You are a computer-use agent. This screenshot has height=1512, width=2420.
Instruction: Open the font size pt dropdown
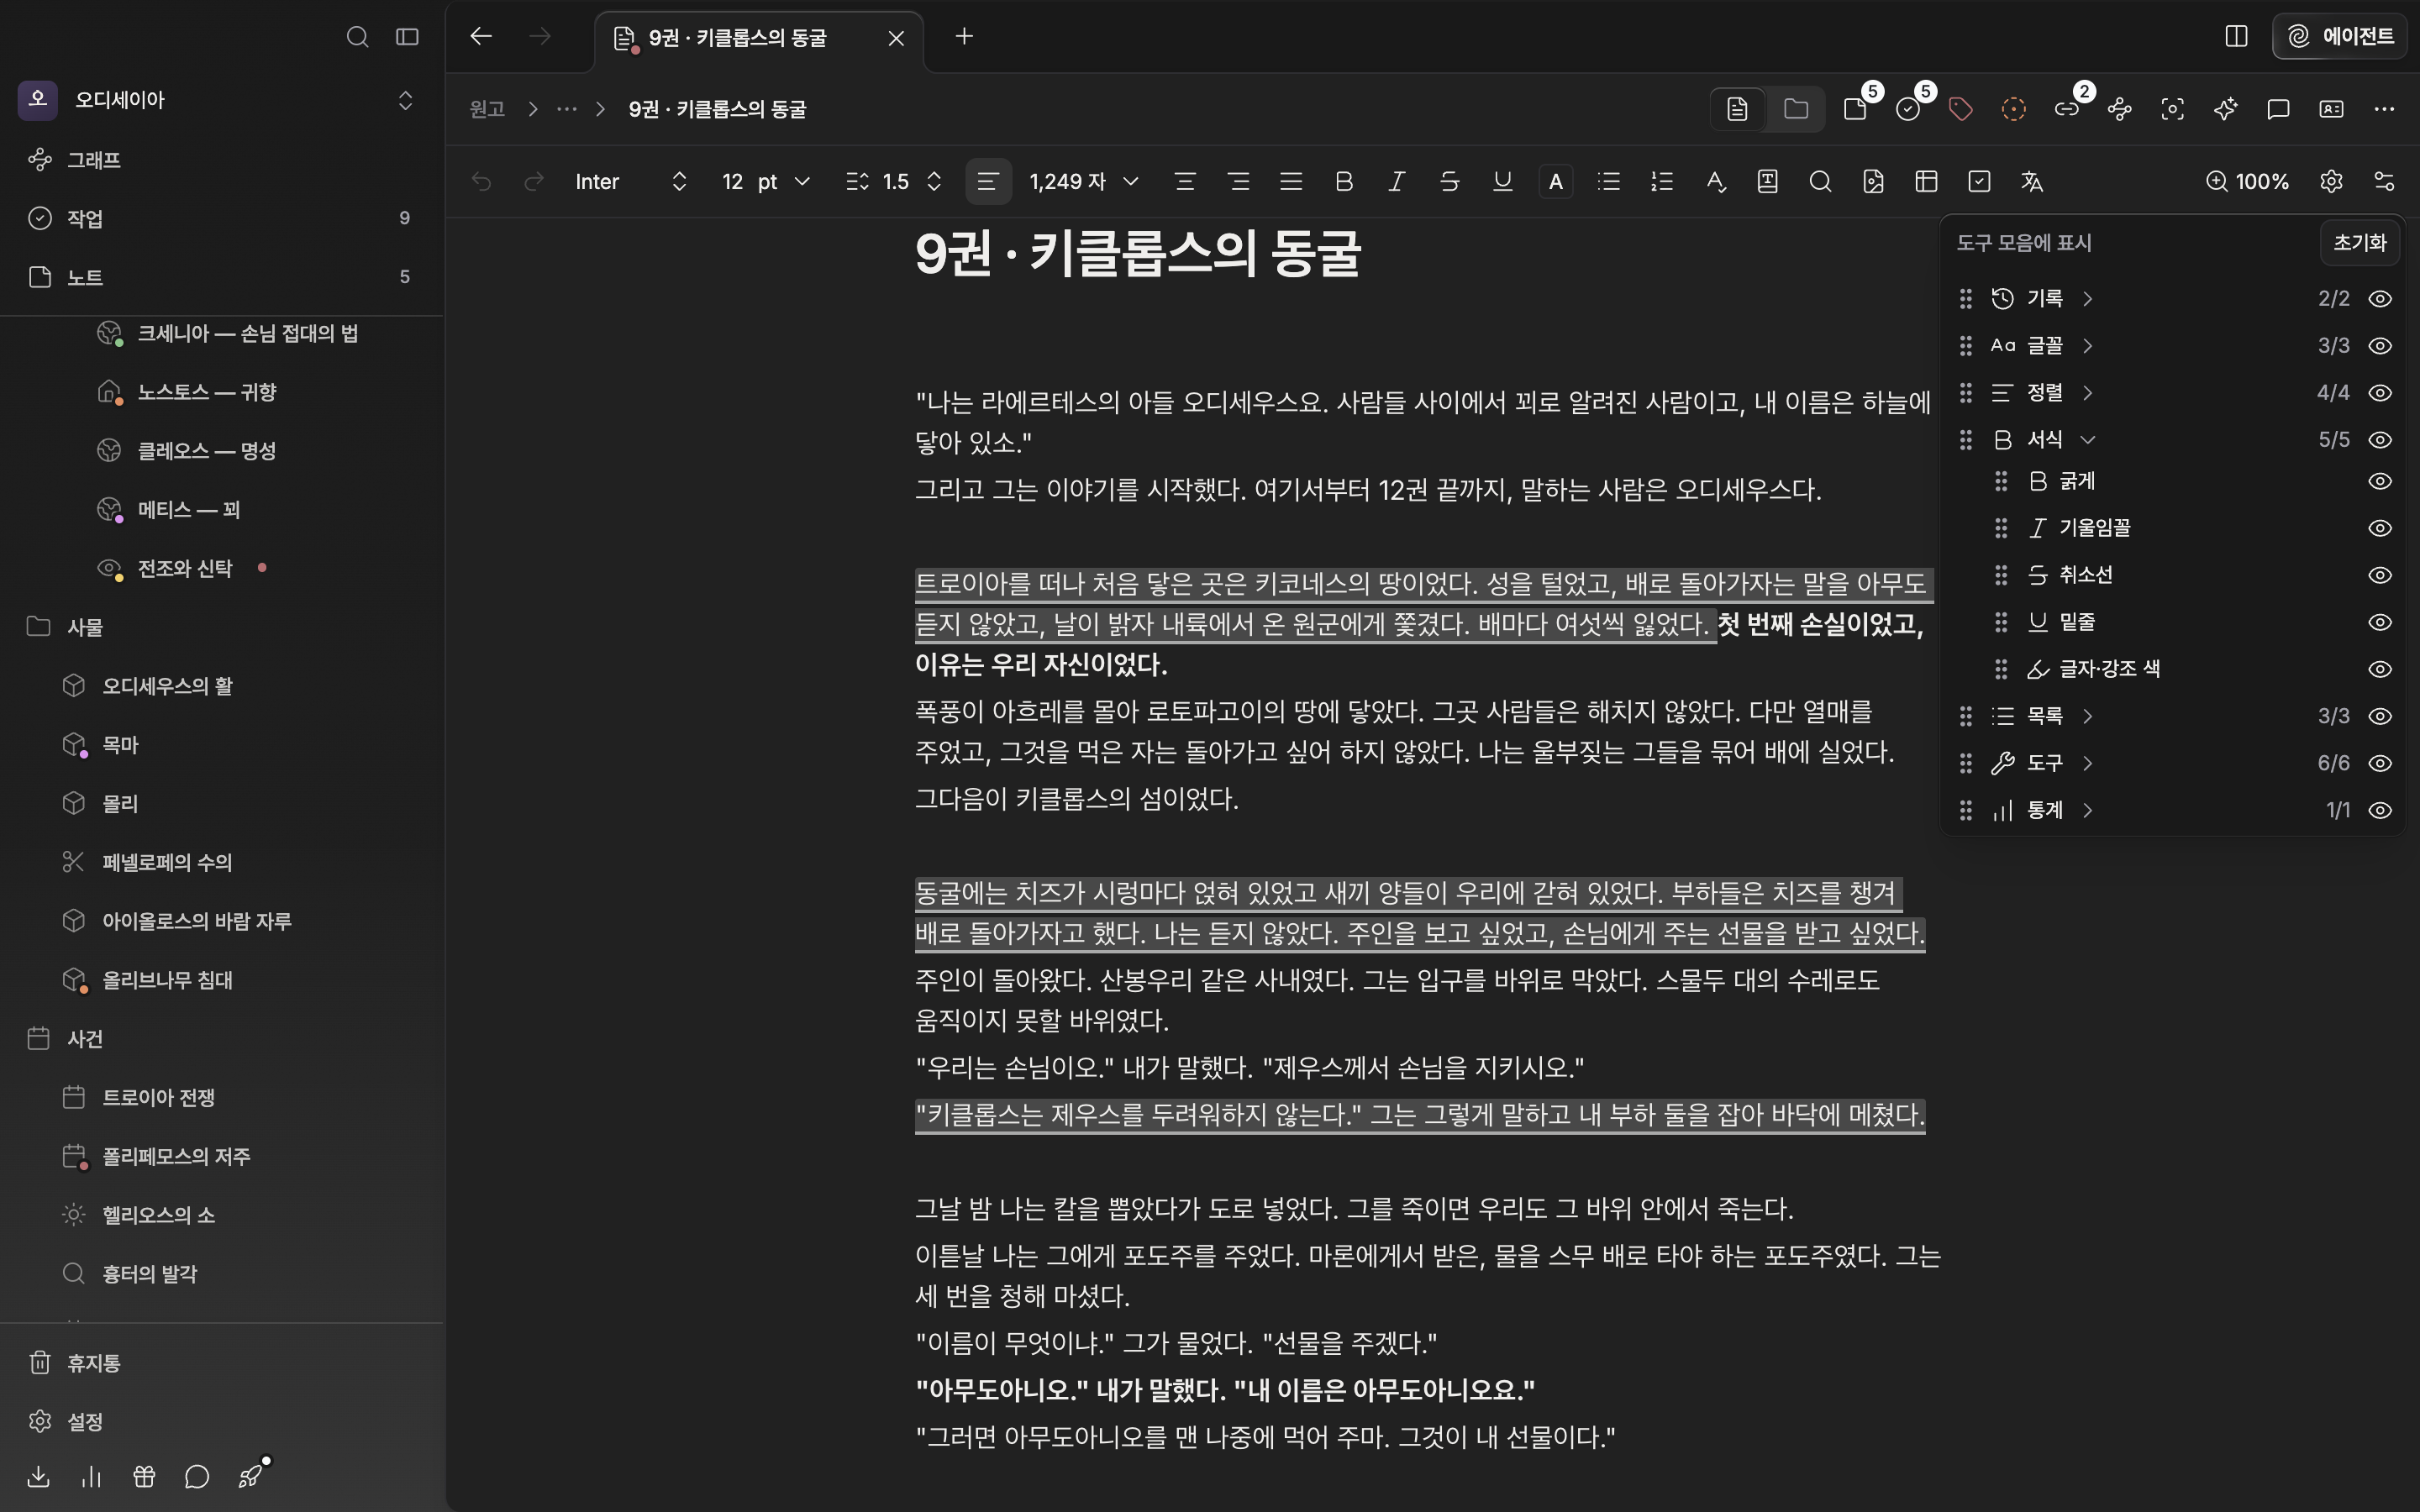tap(766, 182)
